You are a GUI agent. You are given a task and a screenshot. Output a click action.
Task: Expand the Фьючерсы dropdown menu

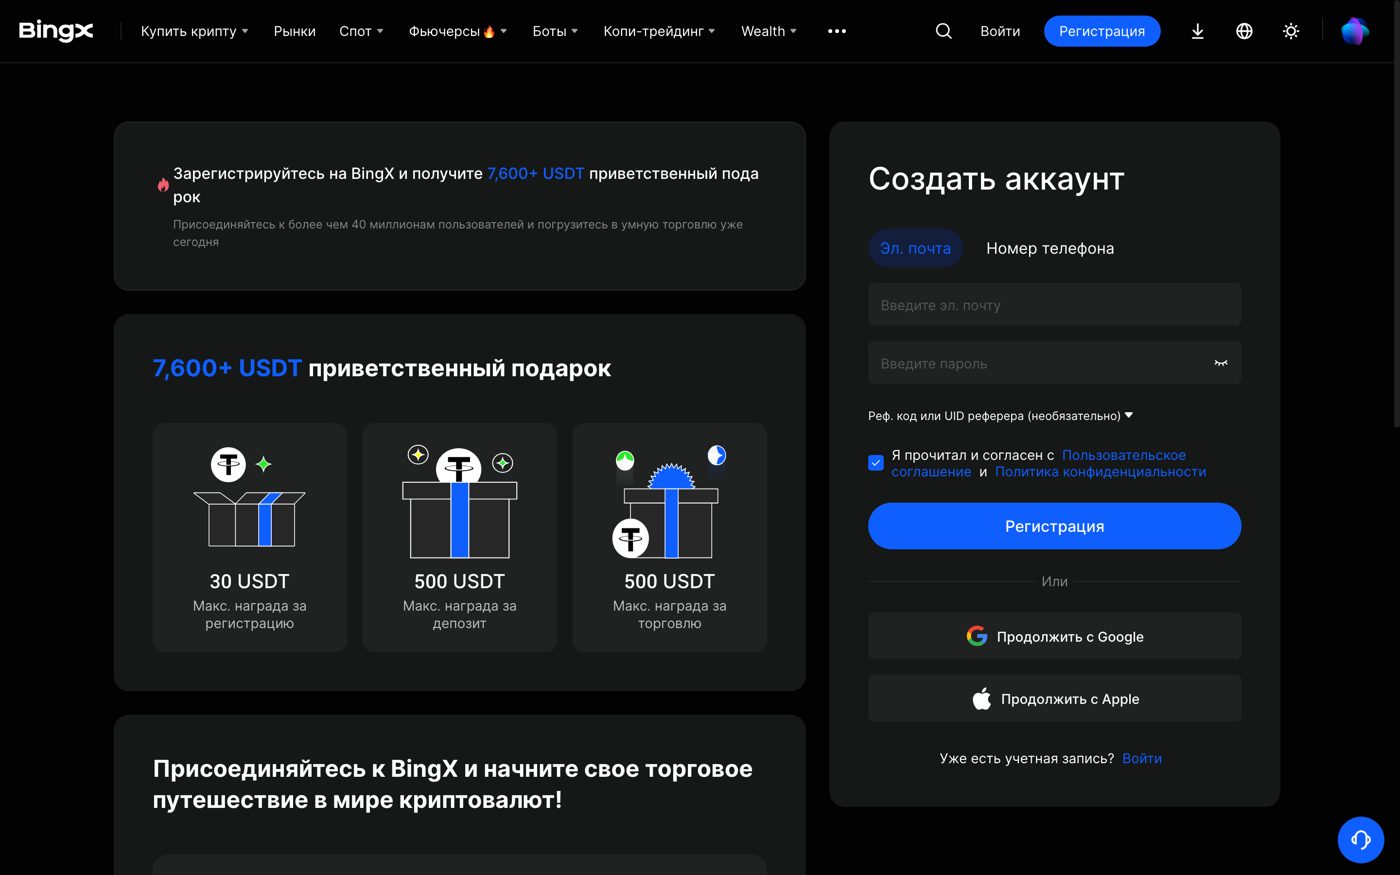coord(458,31)
